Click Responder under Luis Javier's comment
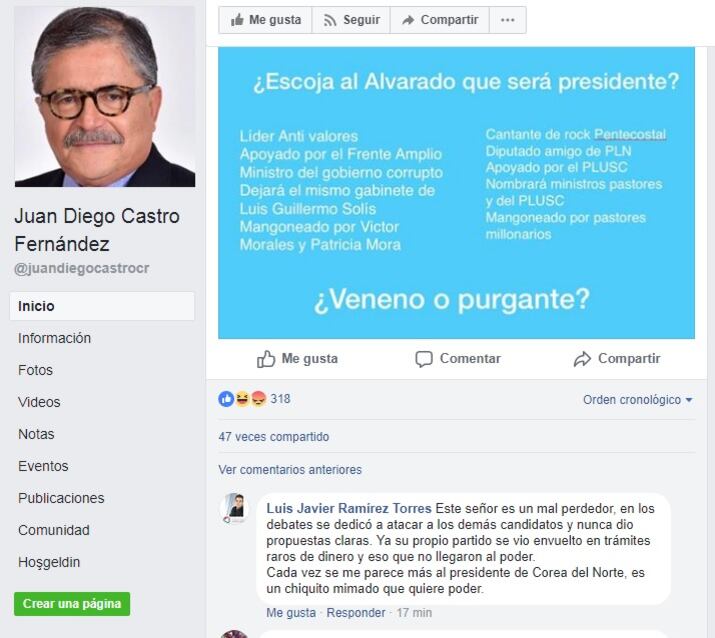This screenshot has height=638, width=715. [356, 612]
